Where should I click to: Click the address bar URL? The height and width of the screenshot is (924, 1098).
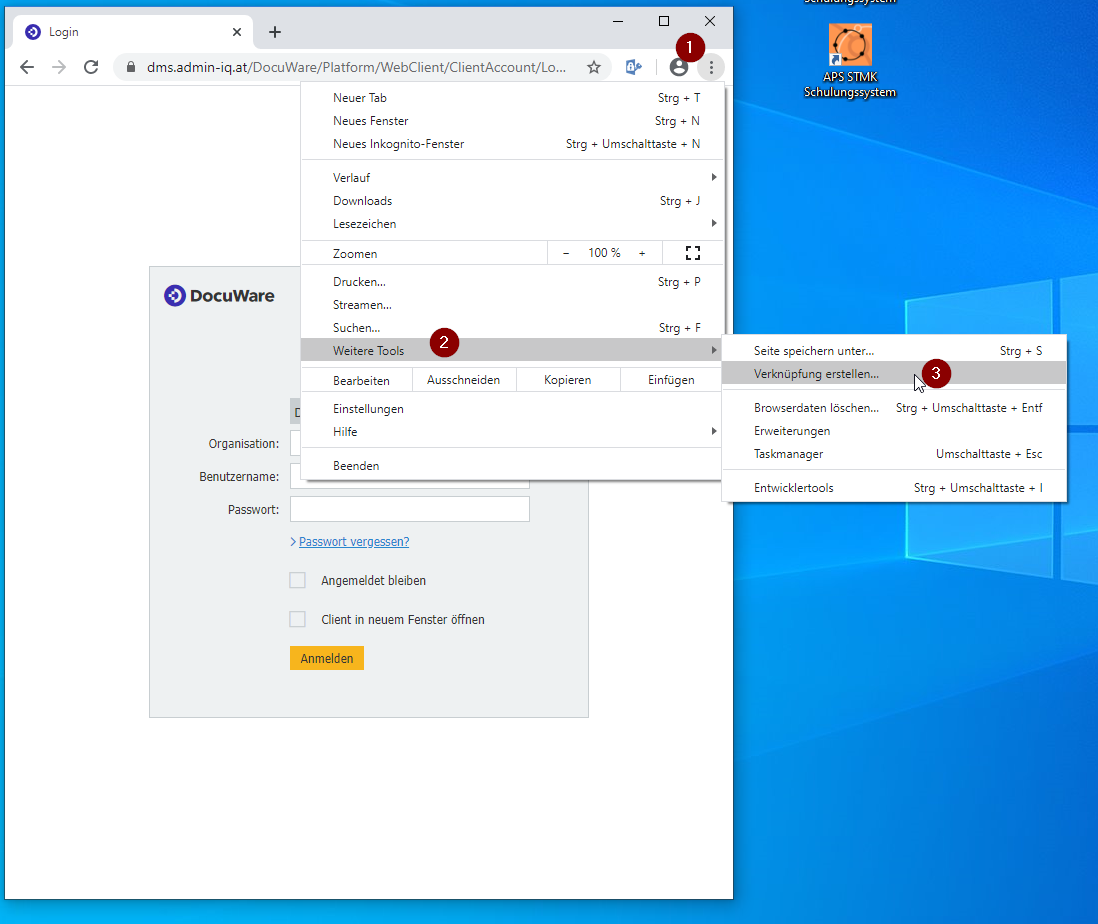pyautogui.click(x=356, y=67)
